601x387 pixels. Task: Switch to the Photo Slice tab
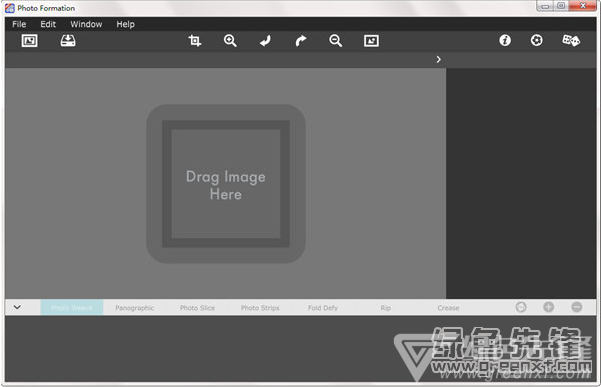pyautogui.click(x=197, y=308)
